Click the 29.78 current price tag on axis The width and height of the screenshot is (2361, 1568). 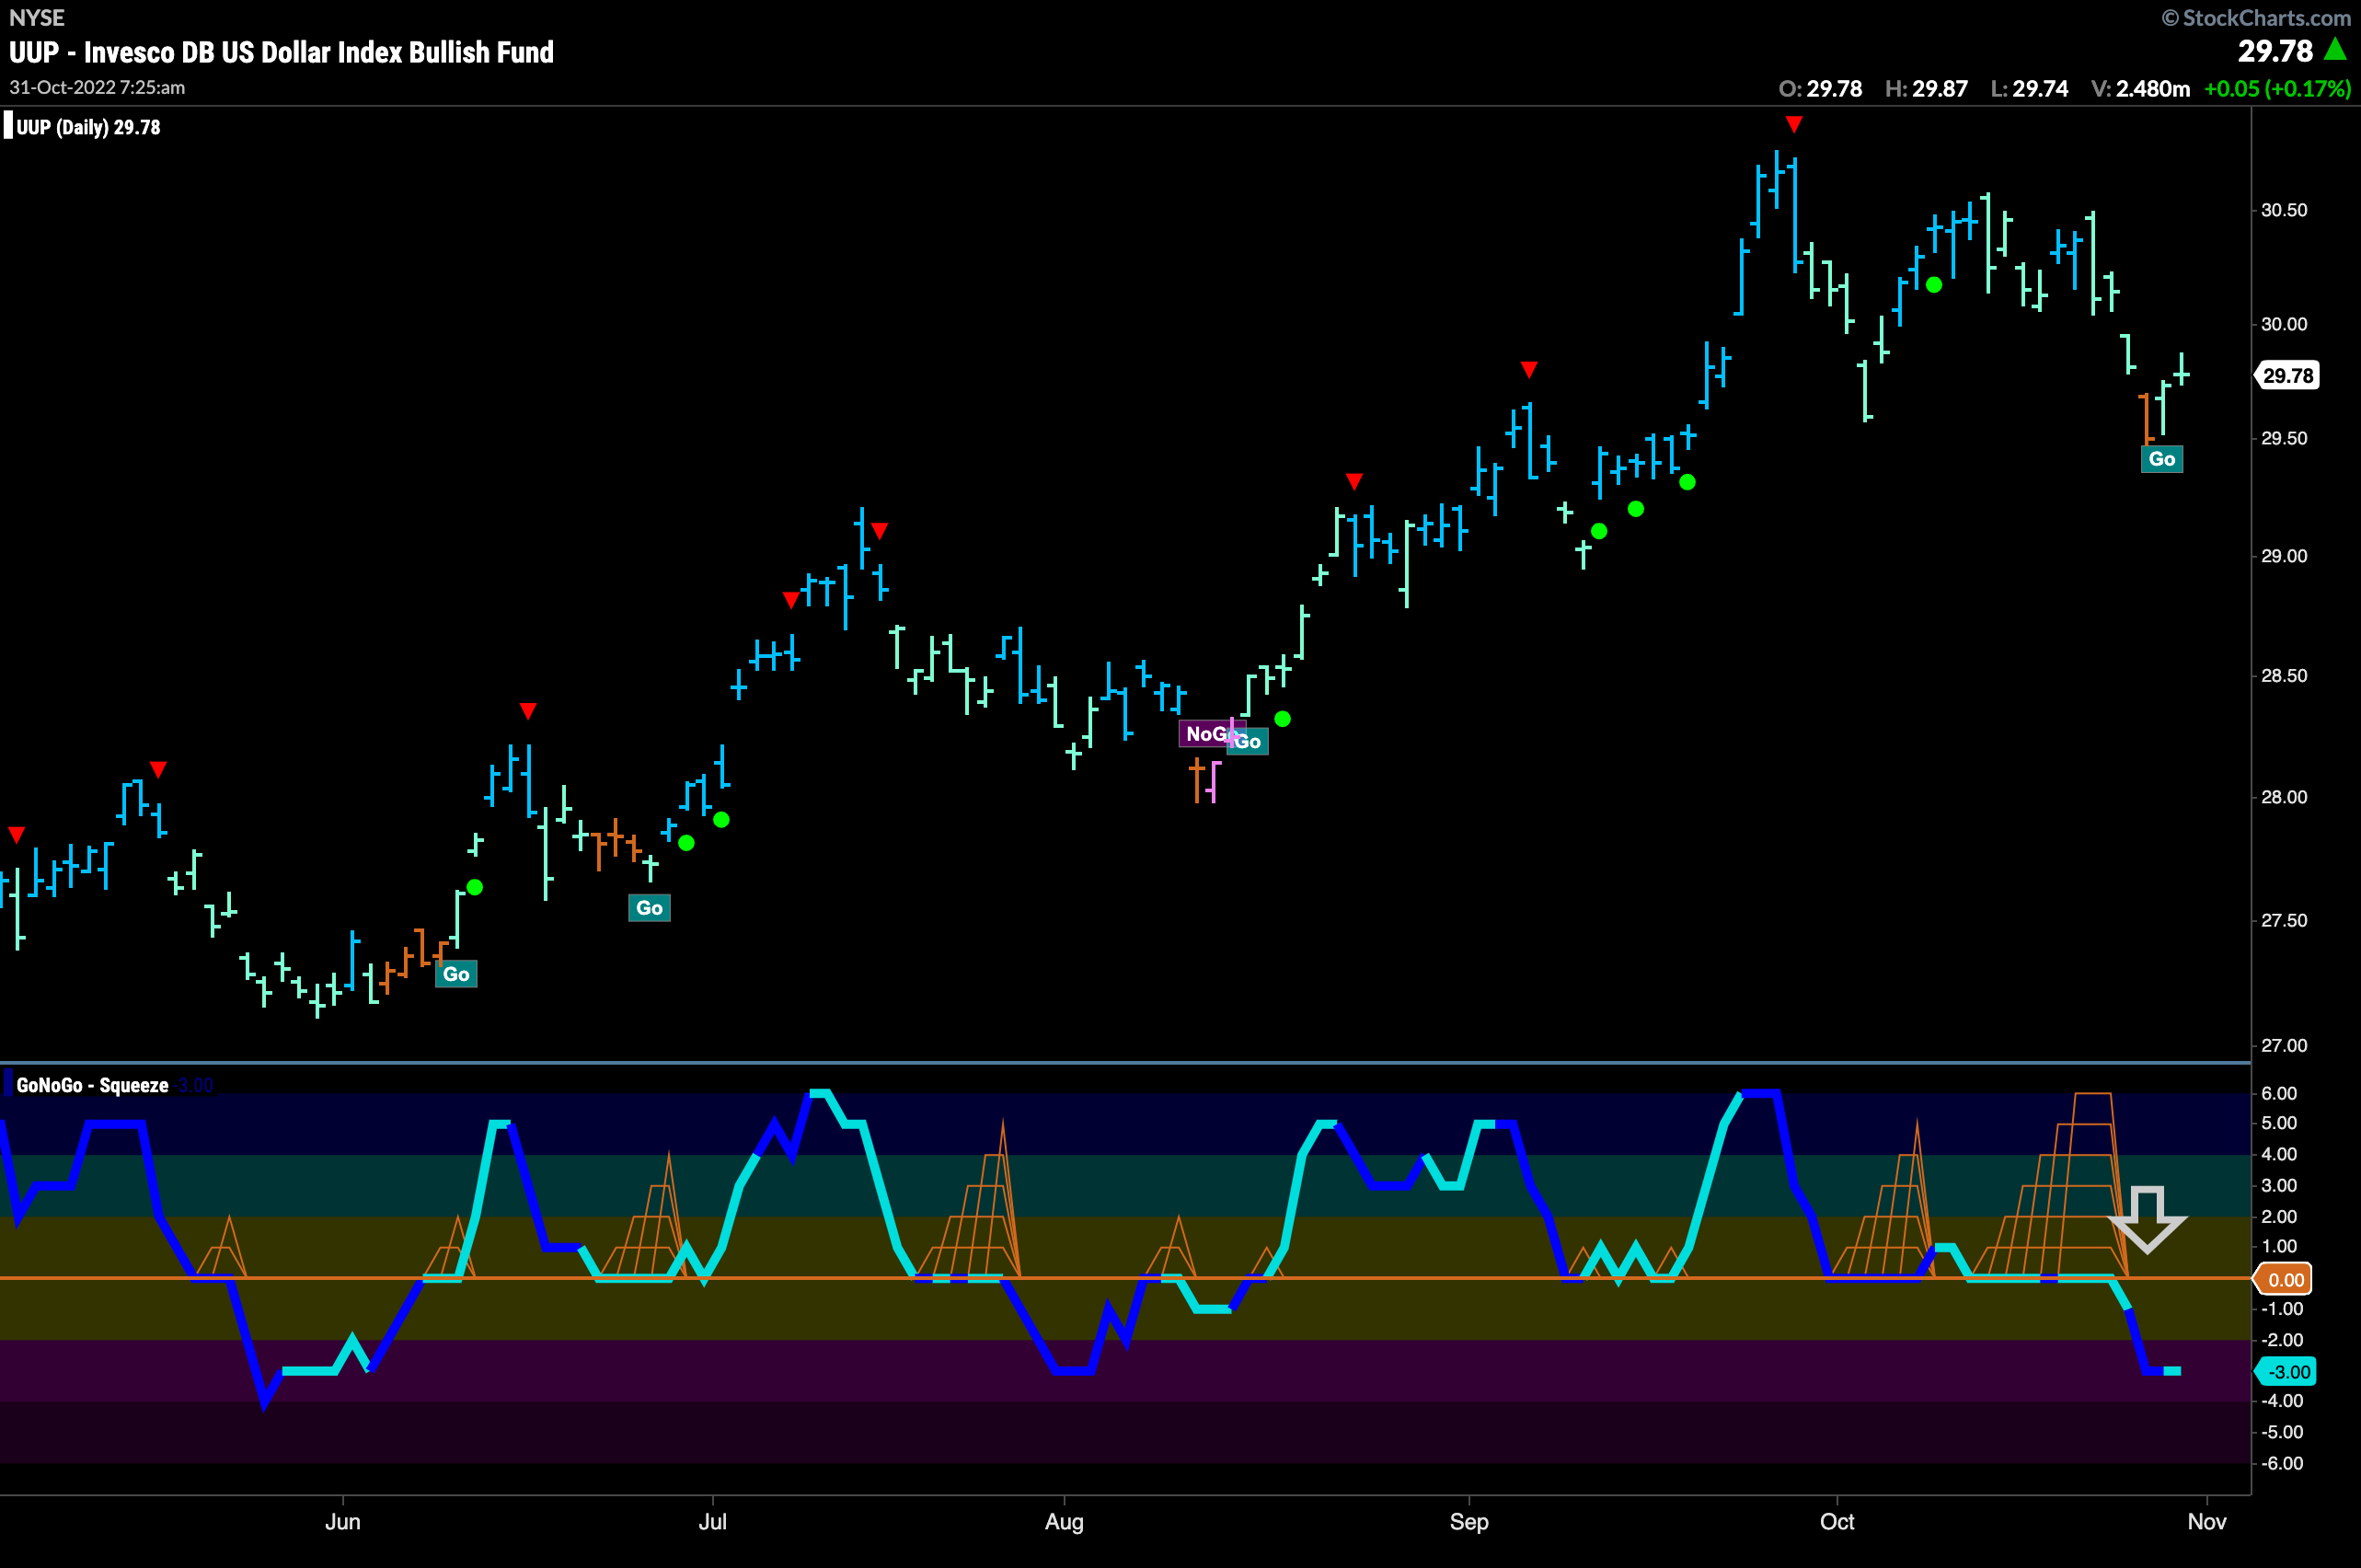[2288, 376]
